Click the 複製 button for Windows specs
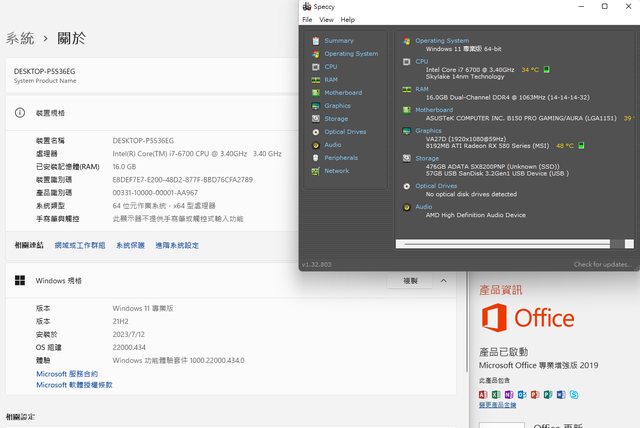Screen dimensions: 640x428 (410, 281)
